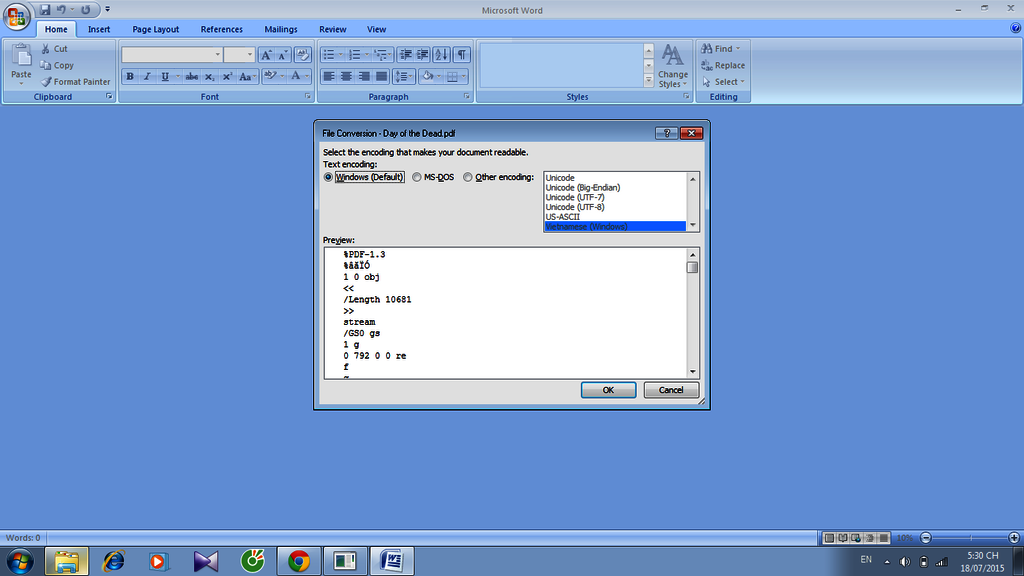Toggle Strikethrough formatting button
The height and width of the screenshot is (576, 1024).
pyautogui.click(x=191, y=76)
